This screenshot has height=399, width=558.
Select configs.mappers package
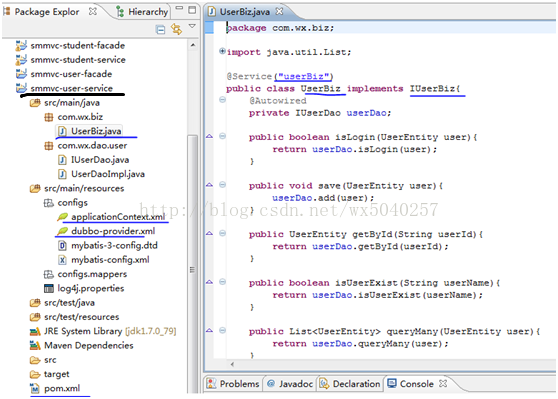click(x=92, y=274)
